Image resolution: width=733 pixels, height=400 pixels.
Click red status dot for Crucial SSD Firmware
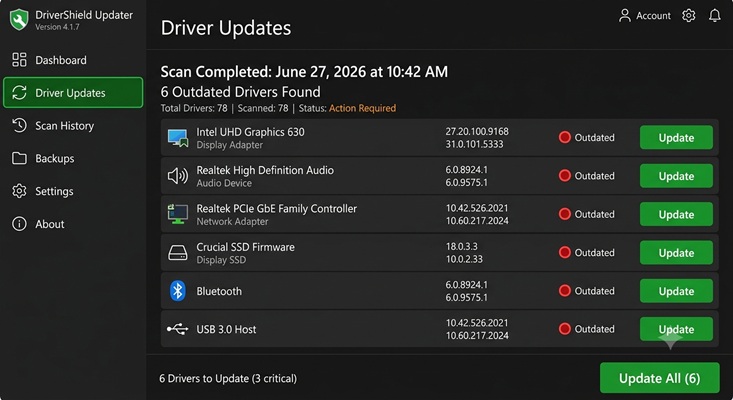[x=565, y=252]
